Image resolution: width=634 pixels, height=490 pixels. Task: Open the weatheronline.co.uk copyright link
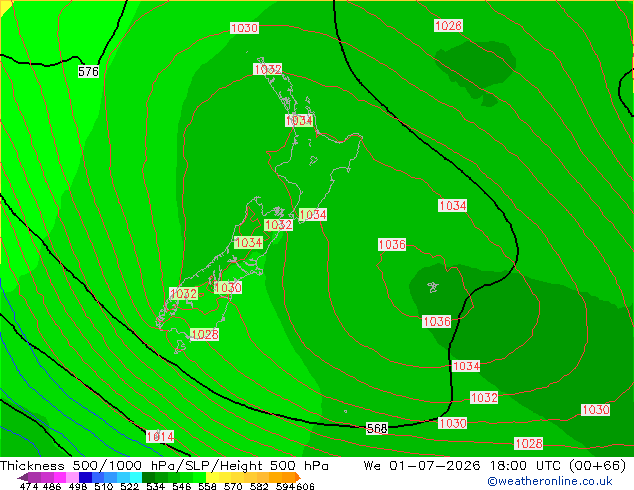tap(550, 481)
